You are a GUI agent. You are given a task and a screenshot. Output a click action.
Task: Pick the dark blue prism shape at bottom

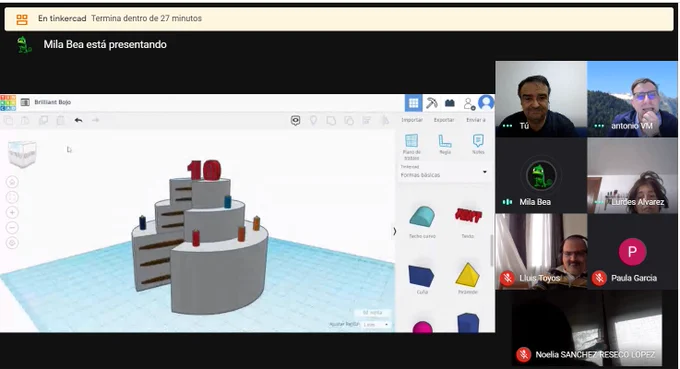tap(468, 323)
